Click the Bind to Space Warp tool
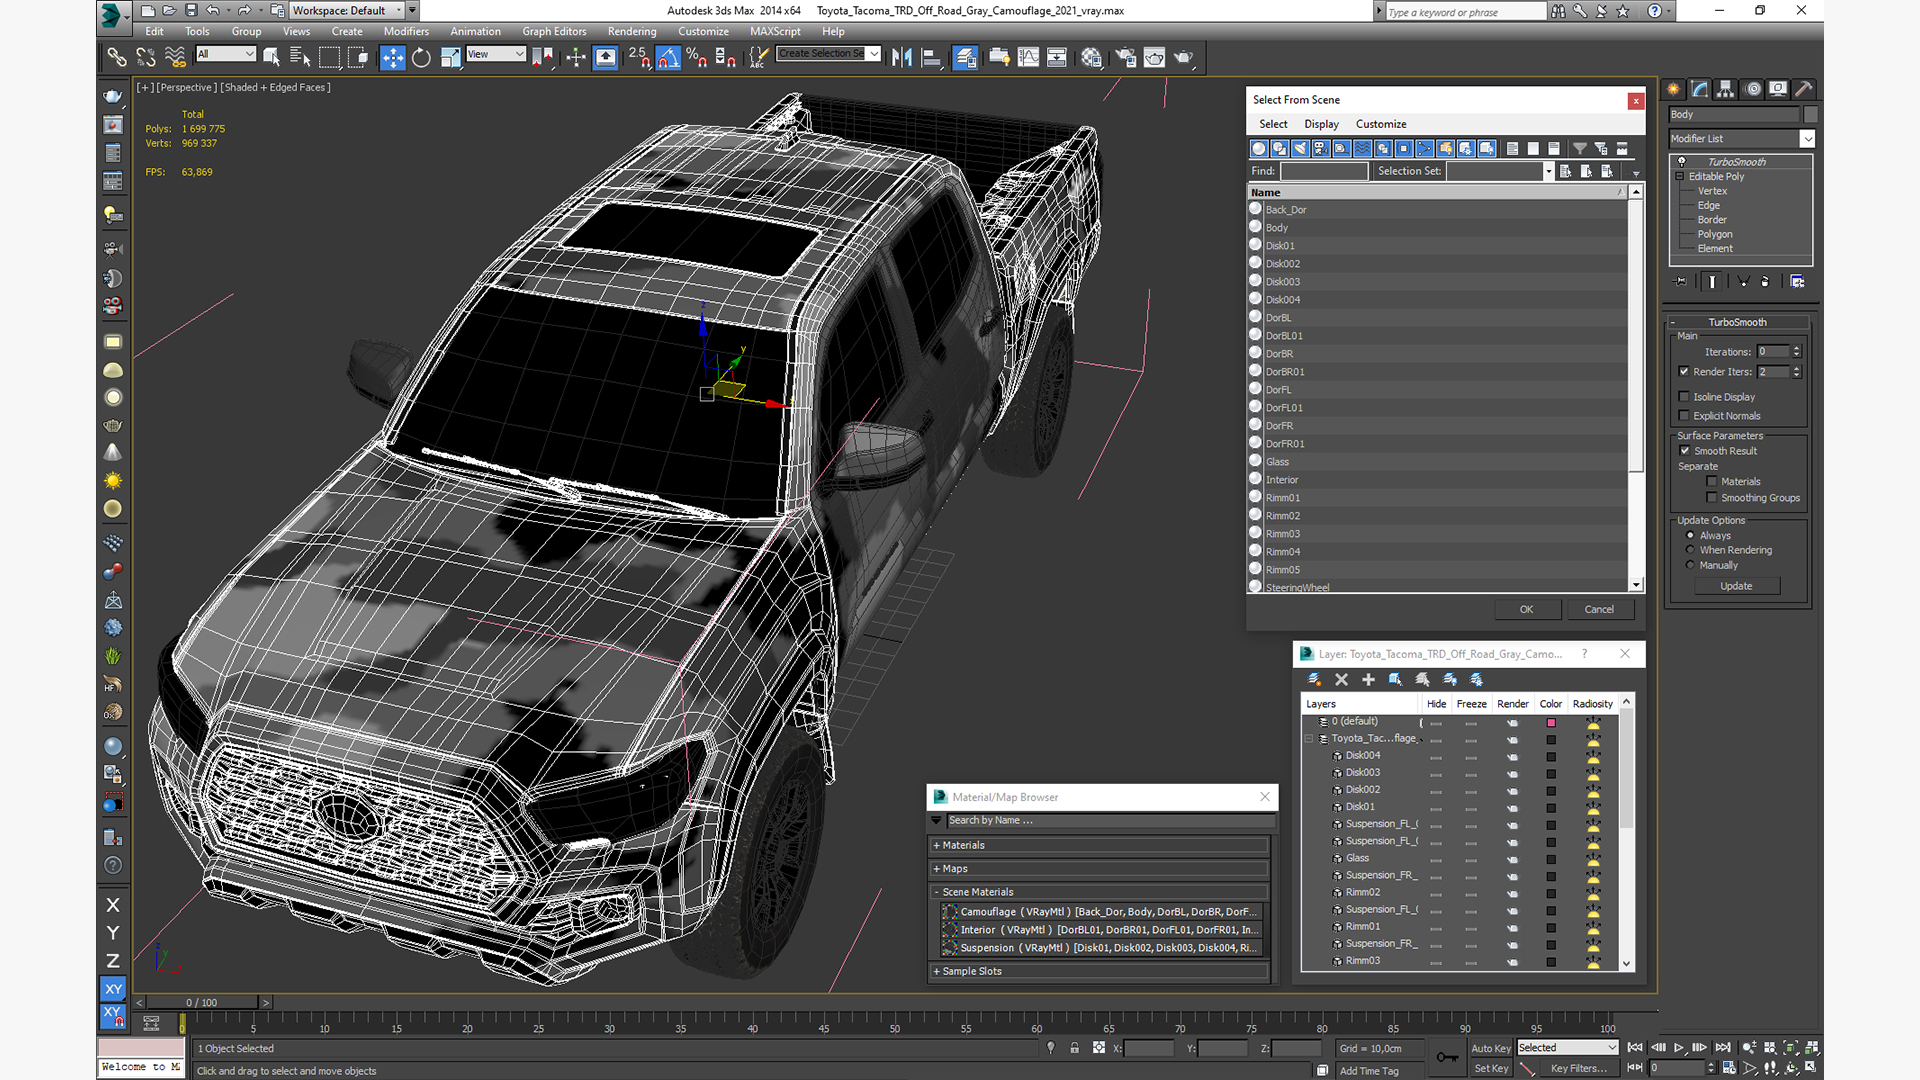This screenshot has width=1920, height=1080. (176, 57)
